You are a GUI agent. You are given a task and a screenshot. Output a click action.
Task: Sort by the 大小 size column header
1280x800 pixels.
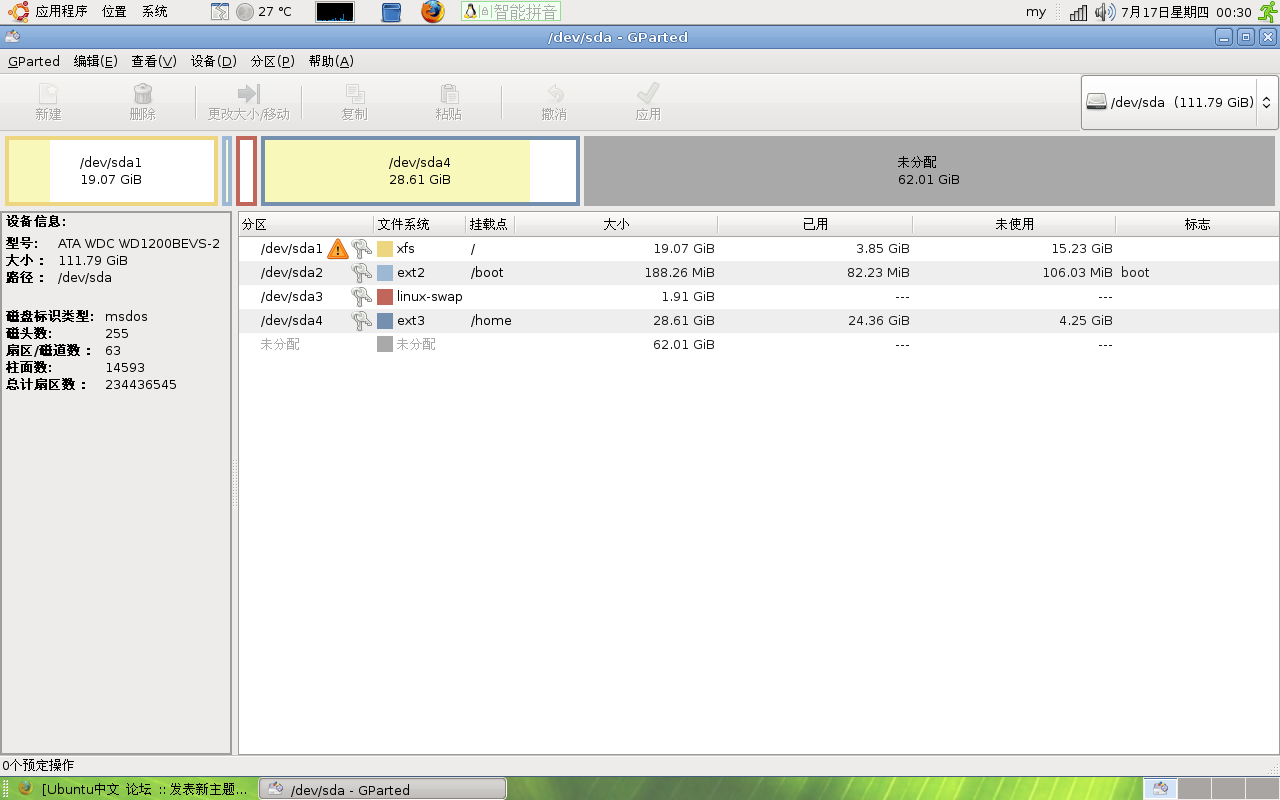point(616,224)
